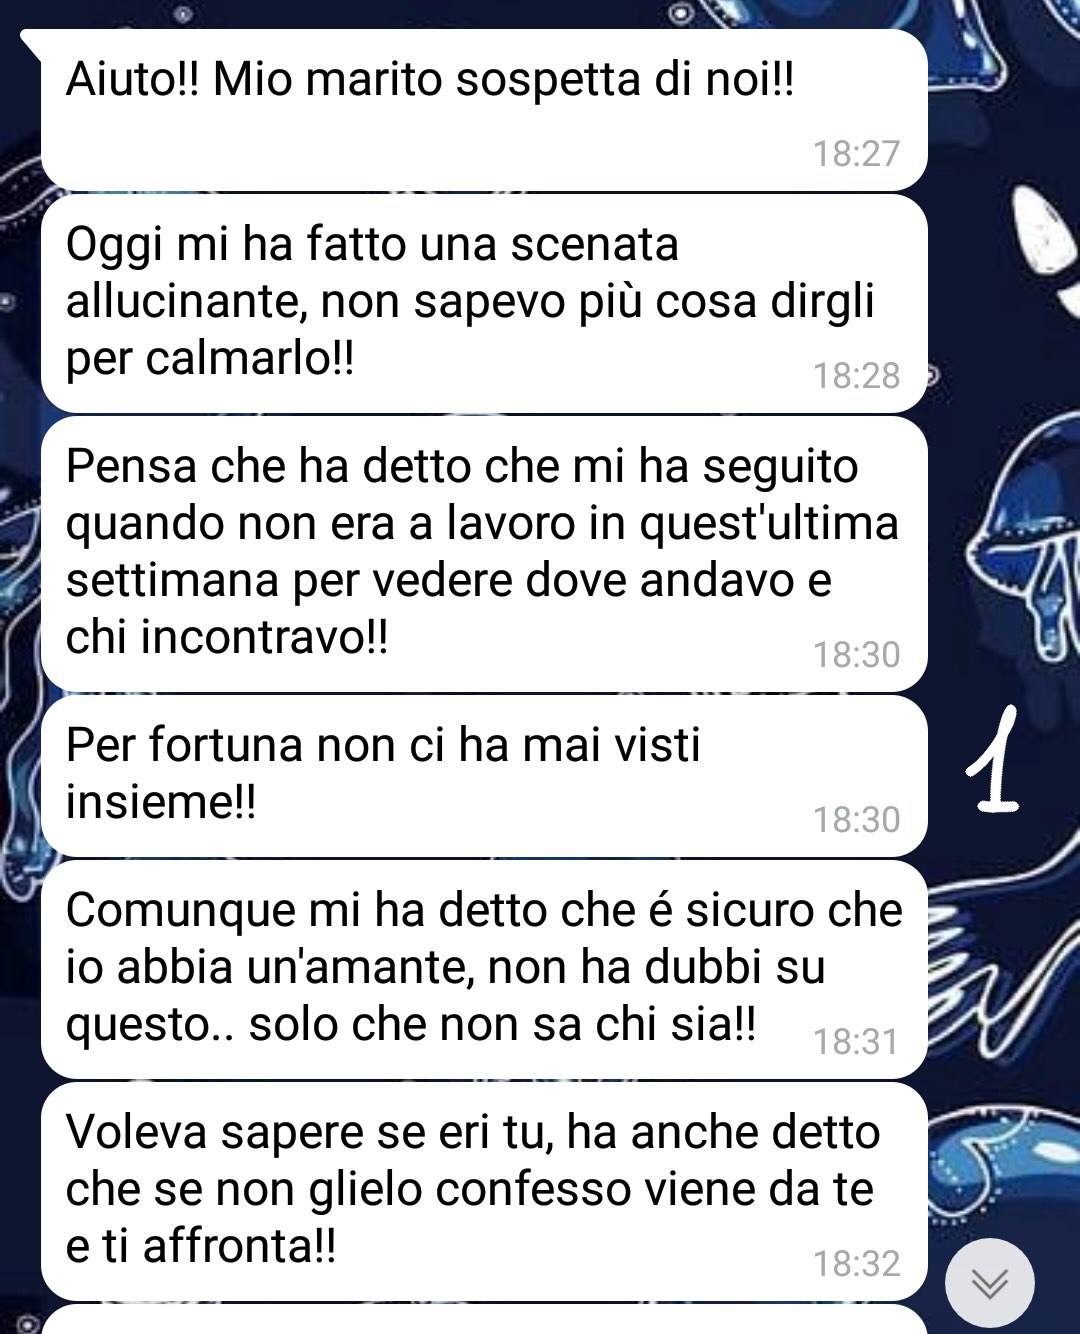1080x1334 pixels.
Task: Click the 18:30 timestamp beside "insieme!!"
Action: click(x=856, y=820)
